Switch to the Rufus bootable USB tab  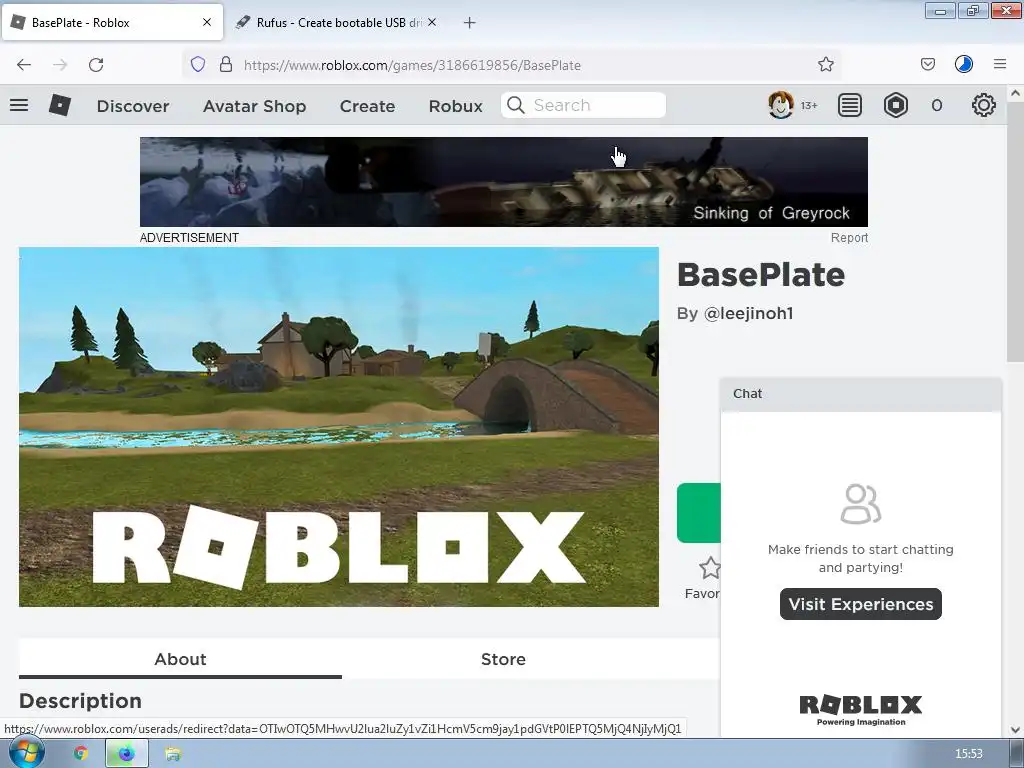pyautogui.click(x=336, y=23)
